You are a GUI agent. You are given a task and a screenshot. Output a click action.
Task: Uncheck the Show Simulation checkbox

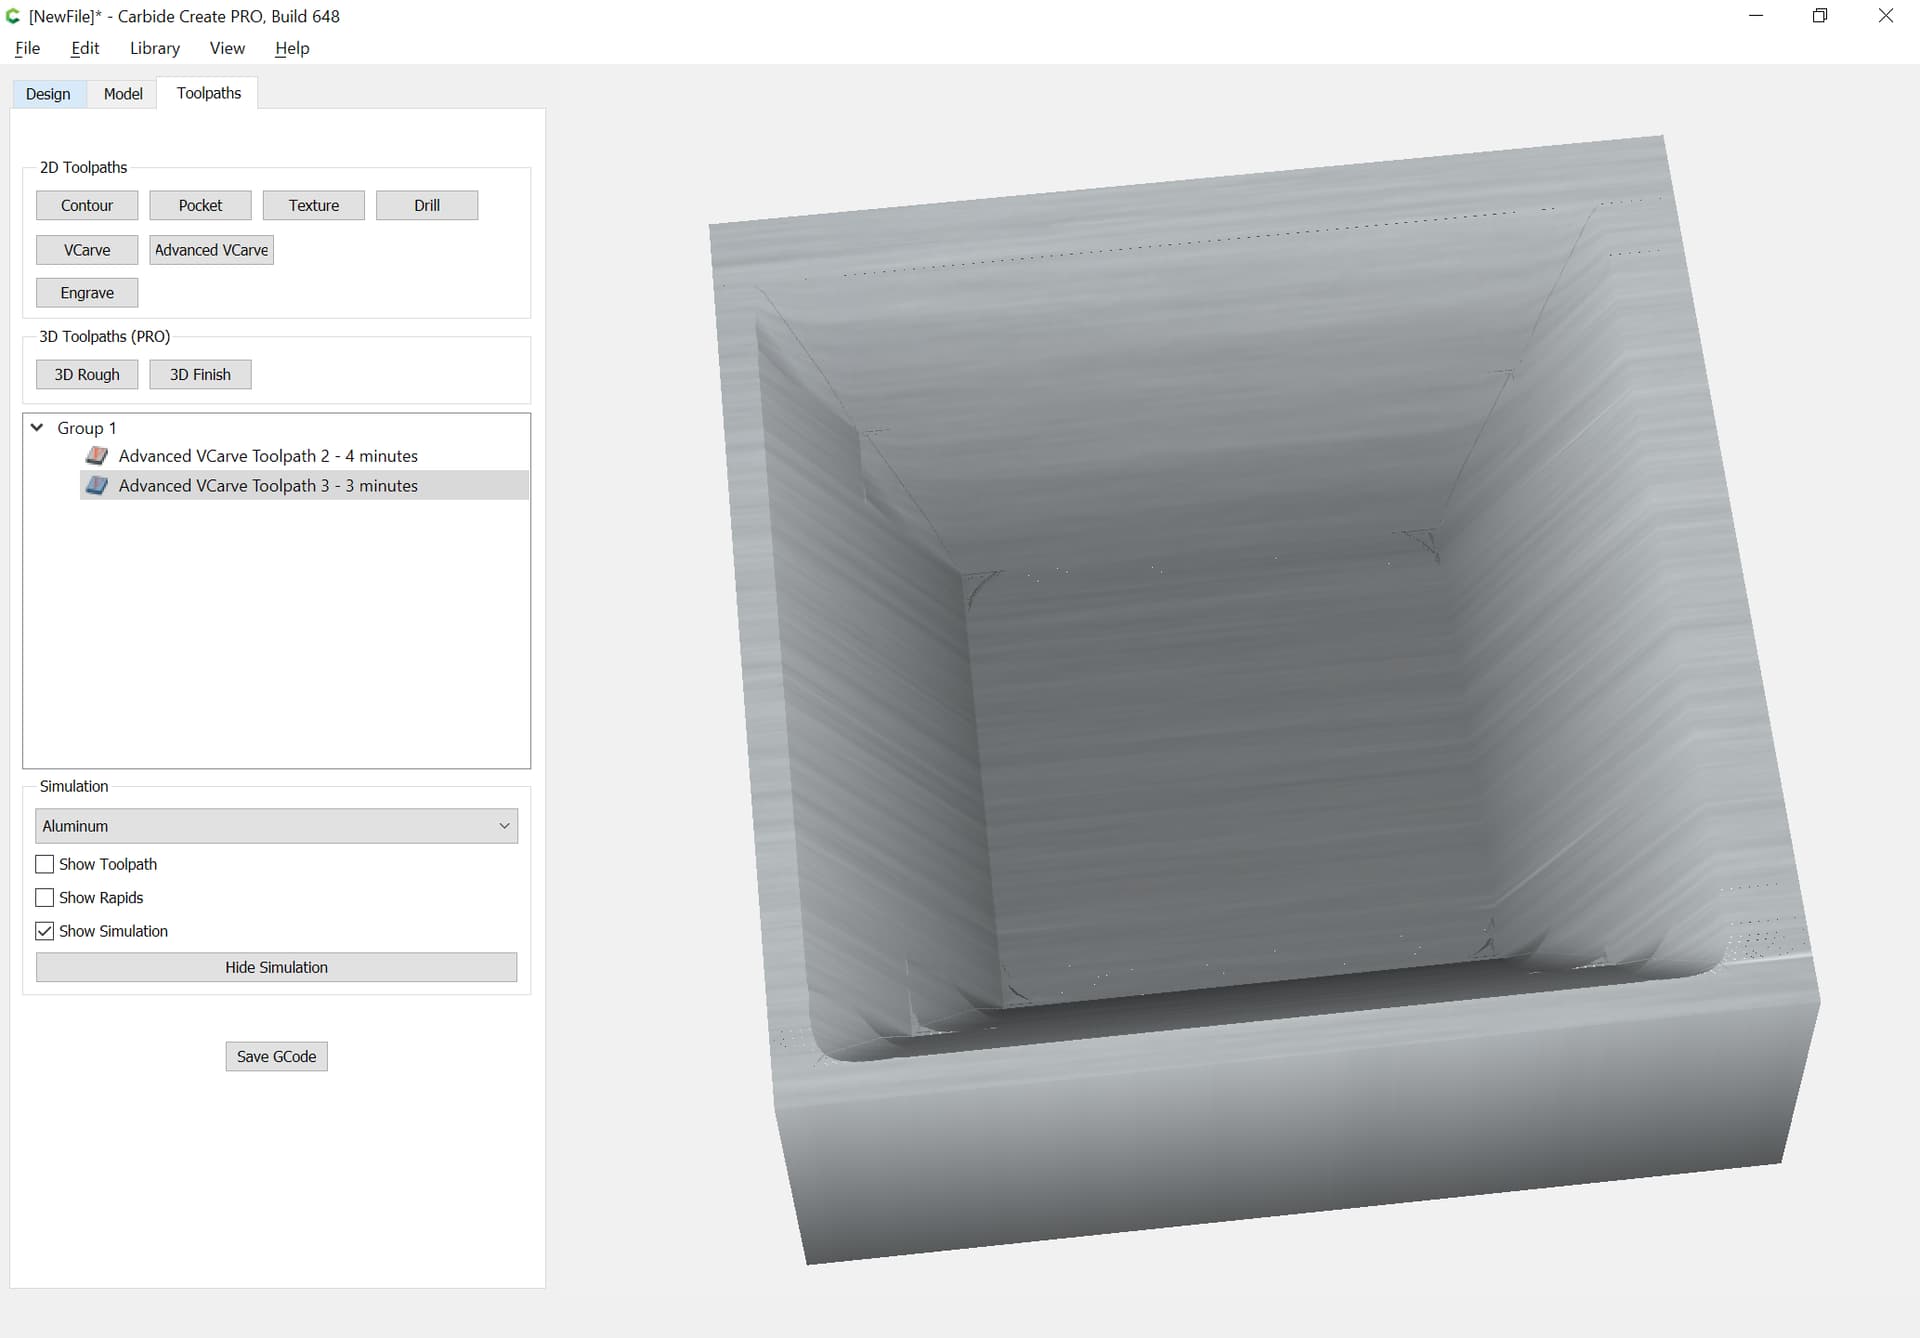tap(45, 931)
